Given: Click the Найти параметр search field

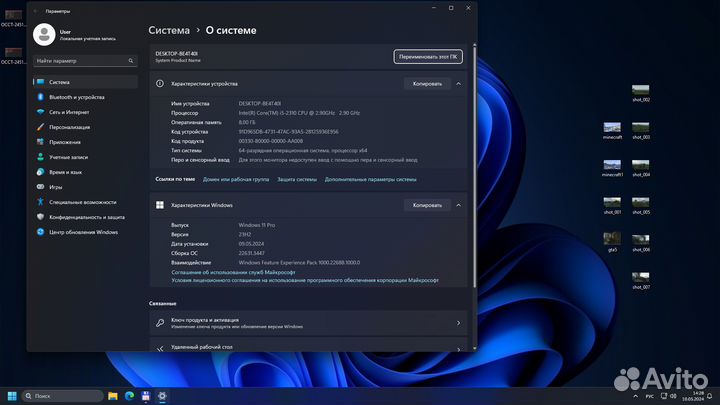Looking at the screenshot, I should (84, 61).
